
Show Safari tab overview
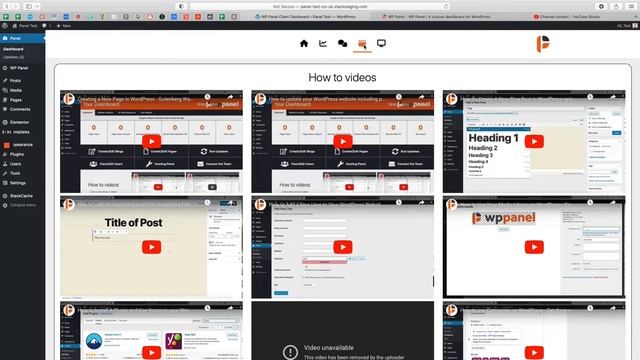(631, 7)
